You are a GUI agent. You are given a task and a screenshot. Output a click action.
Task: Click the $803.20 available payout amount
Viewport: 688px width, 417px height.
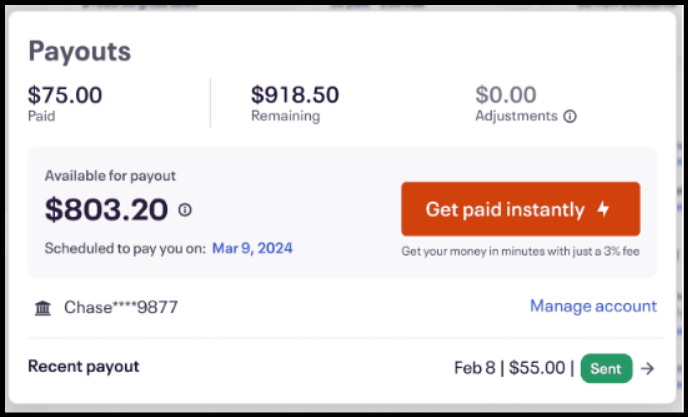point(107,209)
